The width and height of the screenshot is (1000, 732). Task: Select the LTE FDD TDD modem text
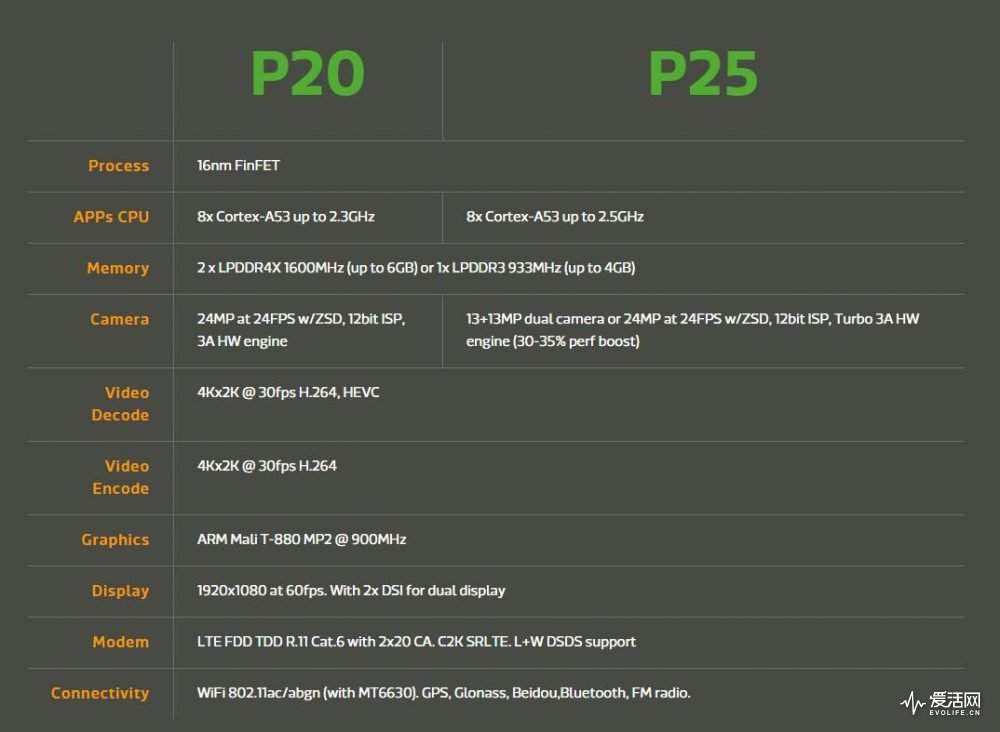pos(416,642)
